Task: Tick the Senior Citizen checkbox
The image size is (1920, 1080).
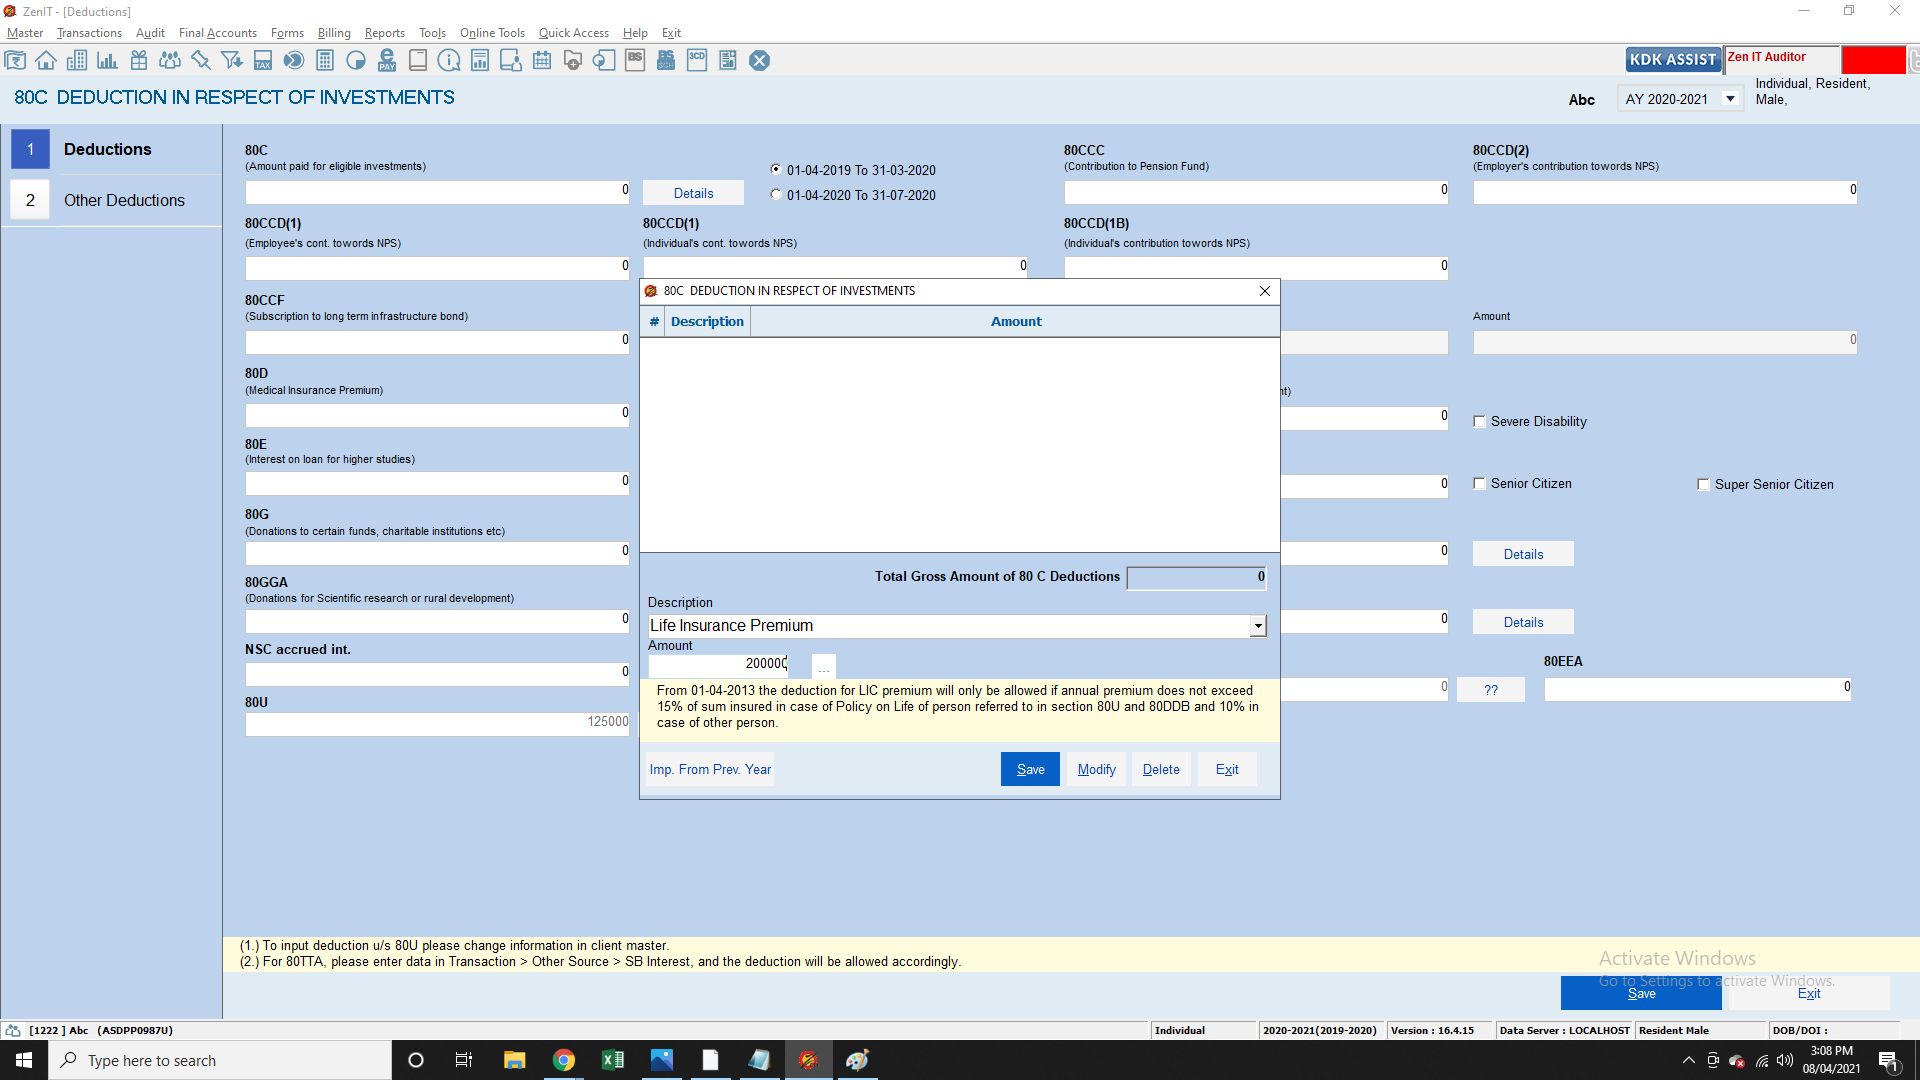Action: pos(1479,484)
